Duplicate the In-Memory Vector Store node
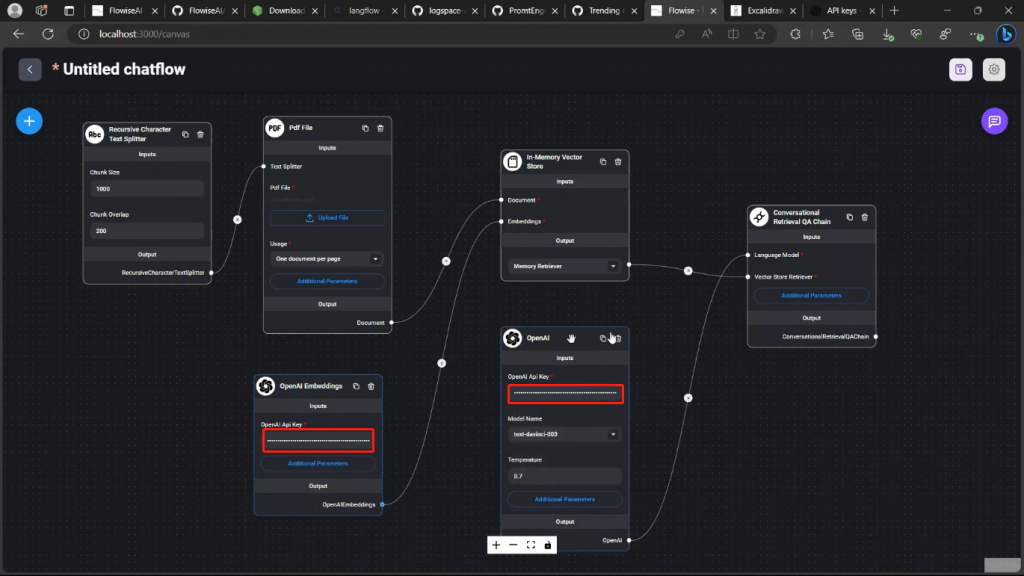The height and width of the screenshot is (576, 1024). 603,161
